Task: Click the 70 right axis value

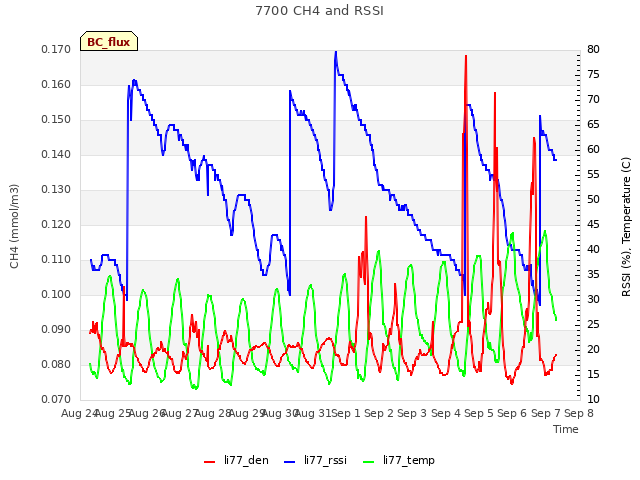Action: (593, 99)
